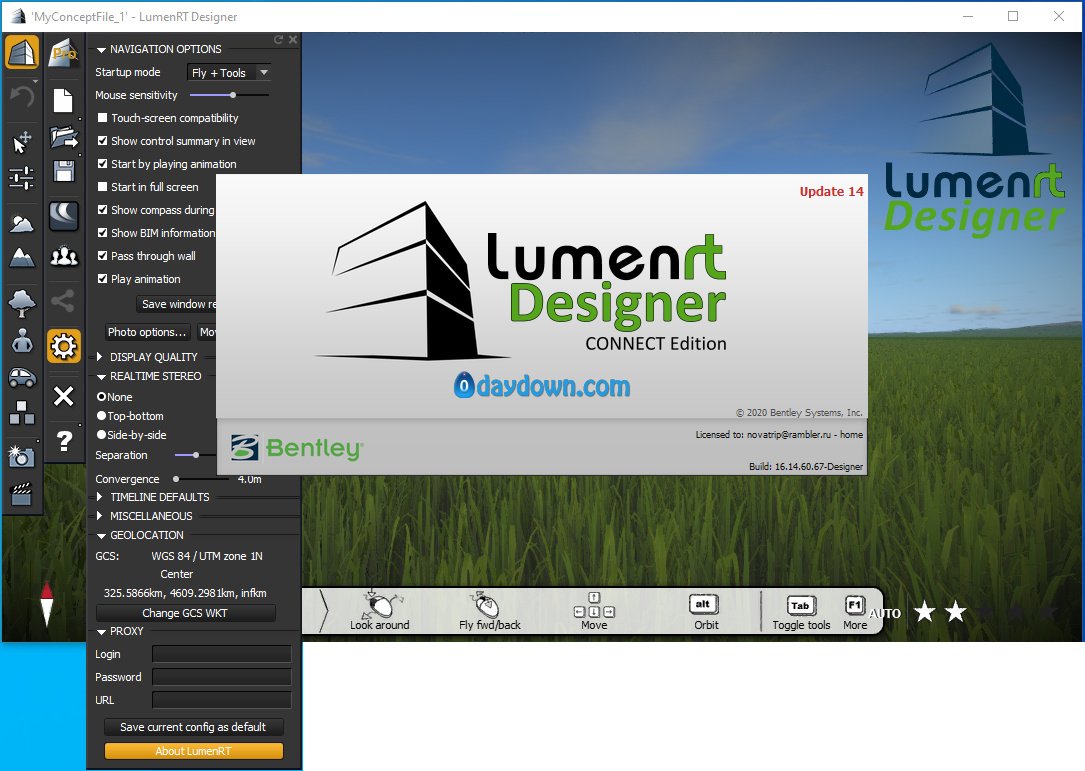Adjust the Convergence slider handle
The image size is (1085, 771).
point(176,478)
